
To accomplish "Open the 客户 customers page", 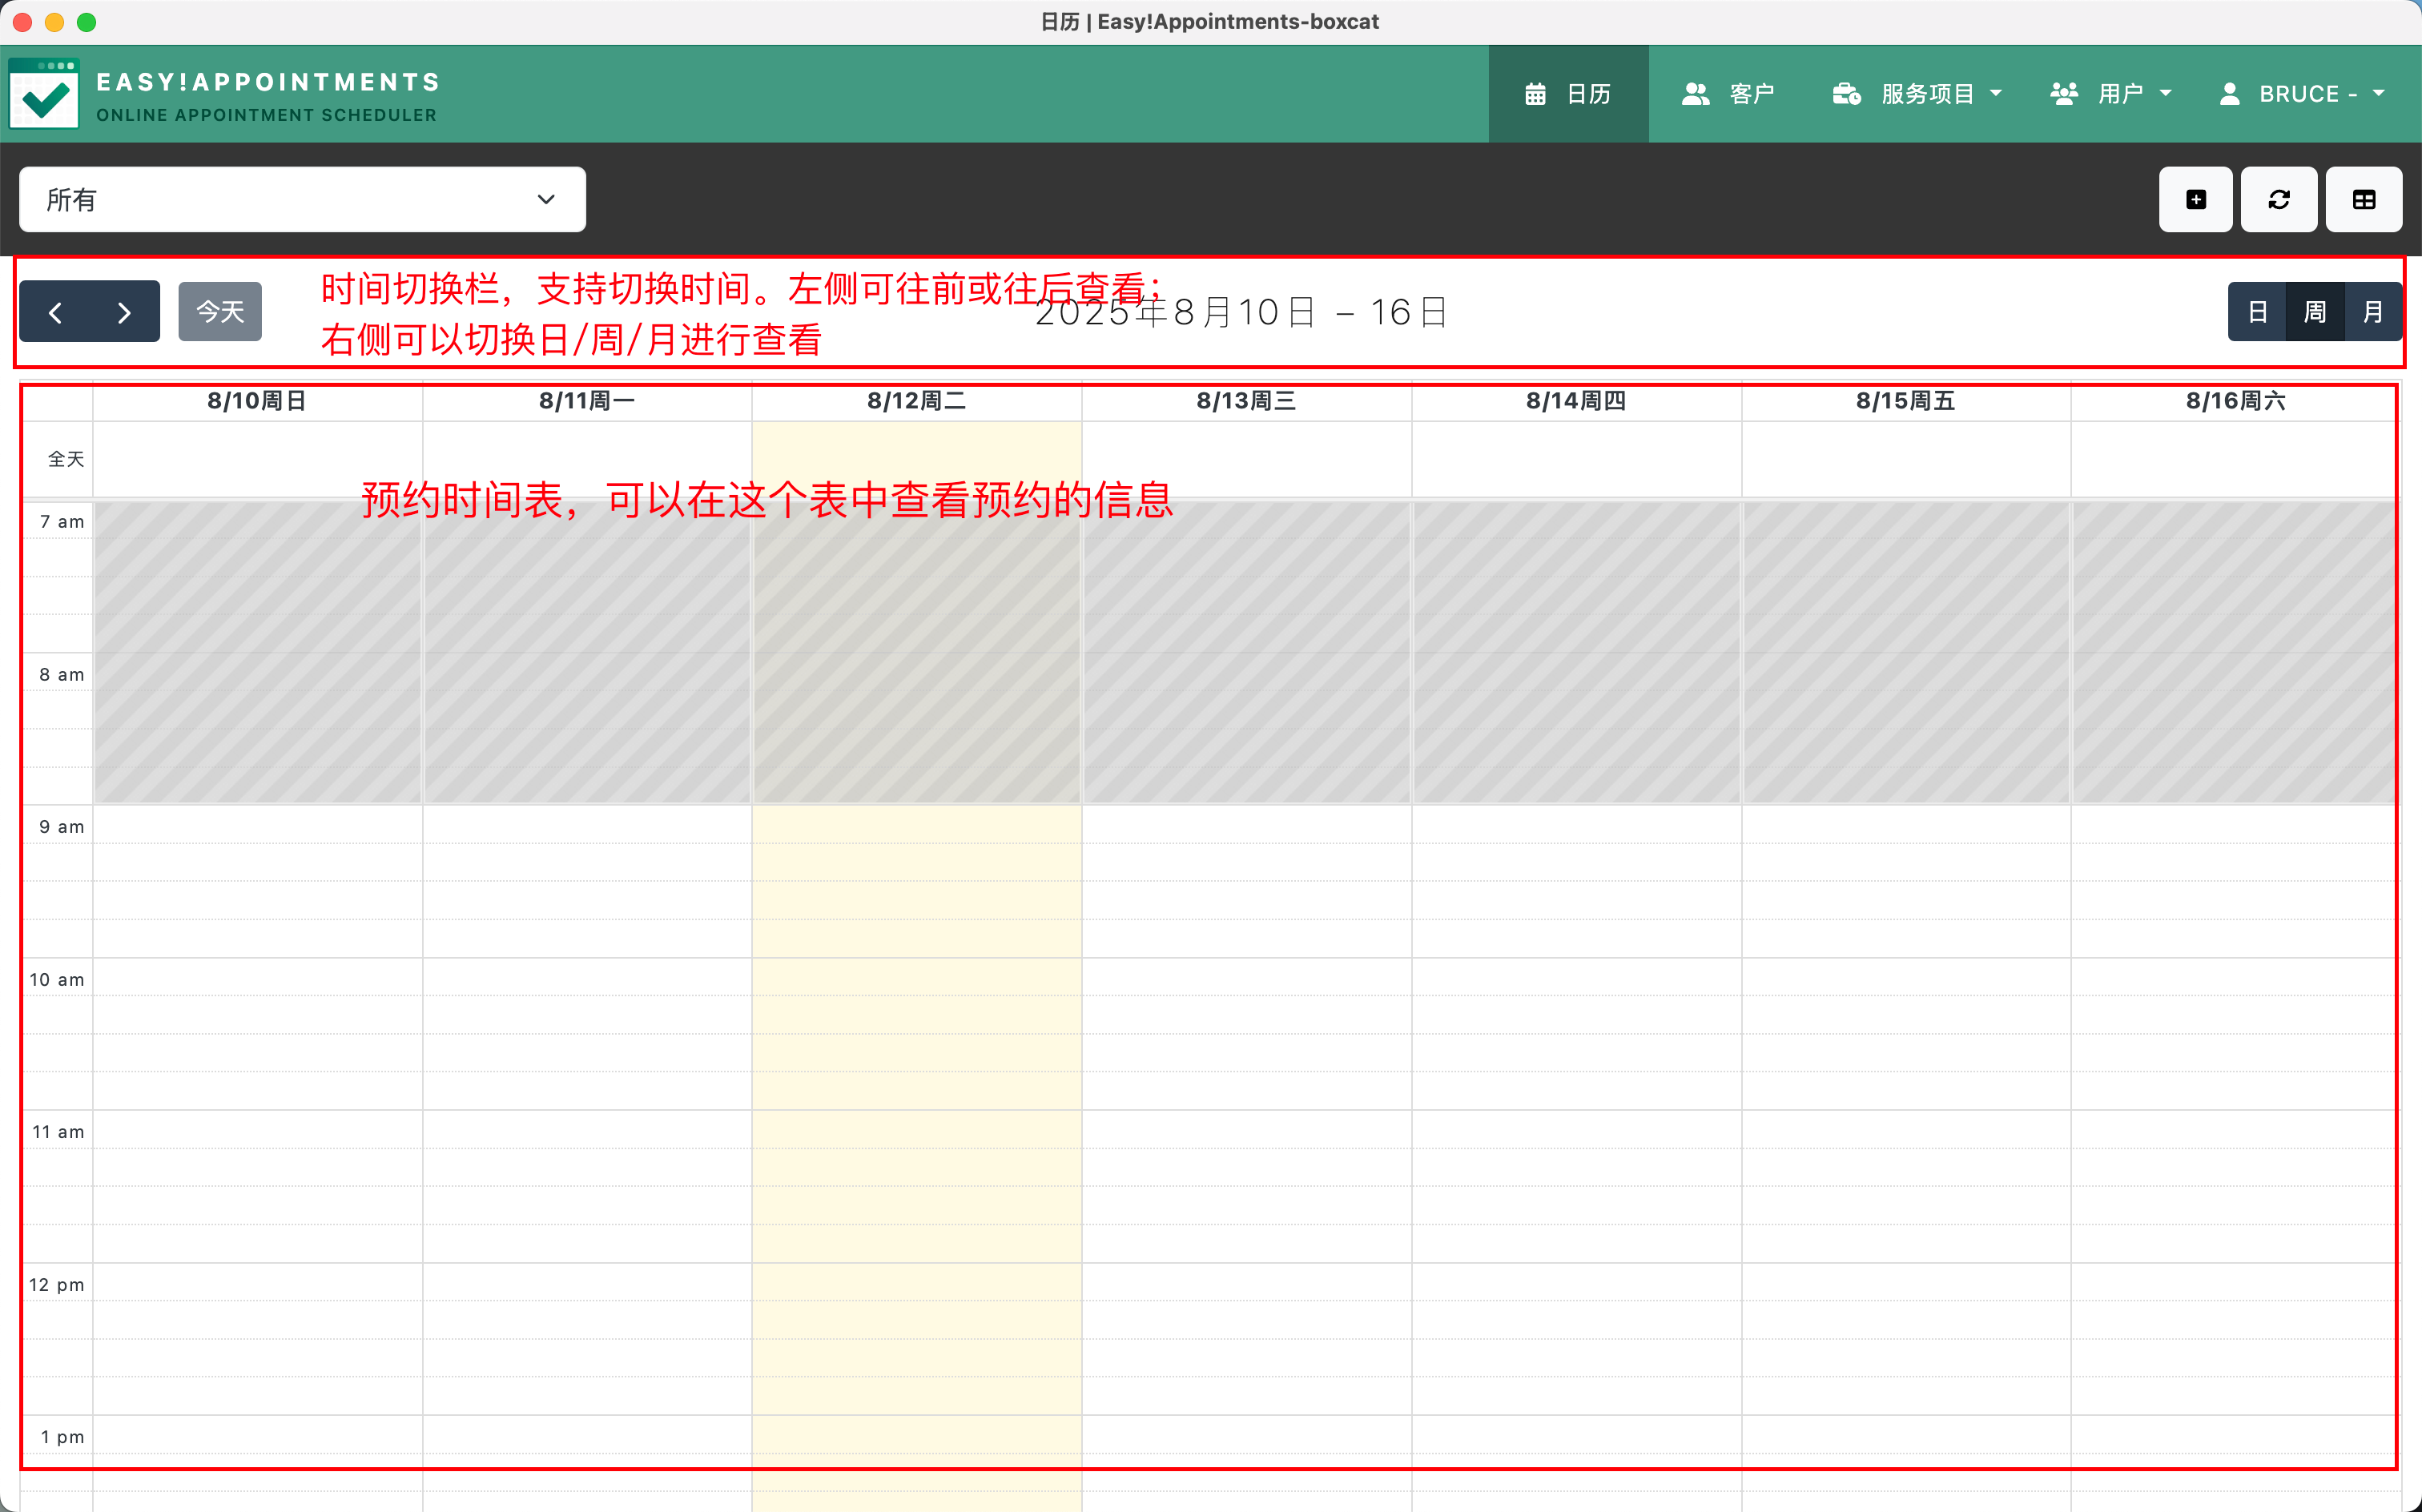I will click(1729, 94).
